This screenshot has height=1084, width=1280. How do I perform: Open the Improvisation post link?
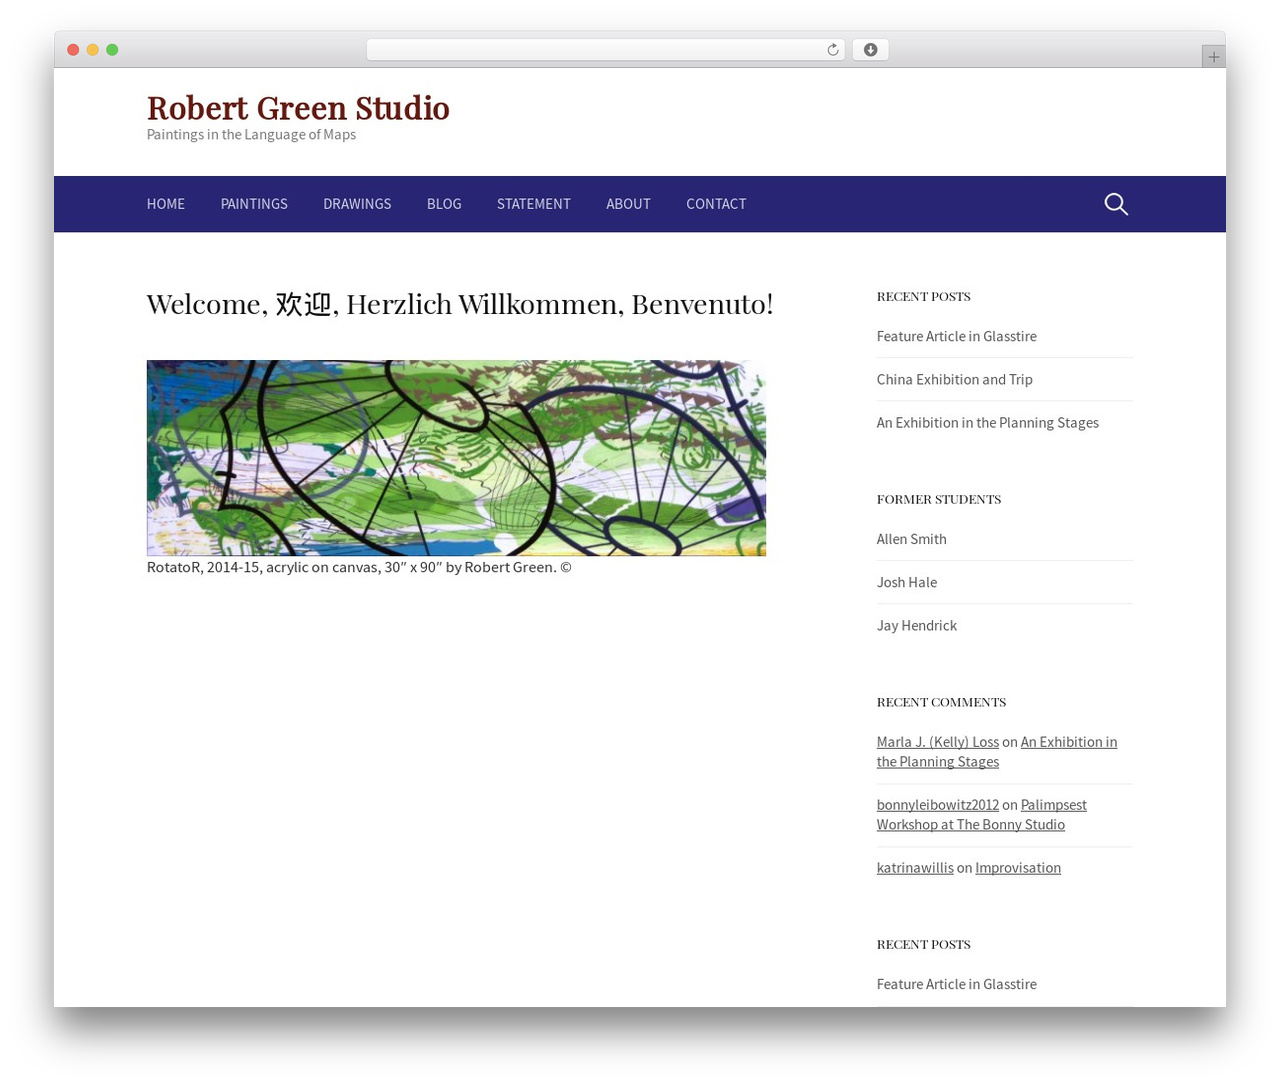coord(1018,868)
